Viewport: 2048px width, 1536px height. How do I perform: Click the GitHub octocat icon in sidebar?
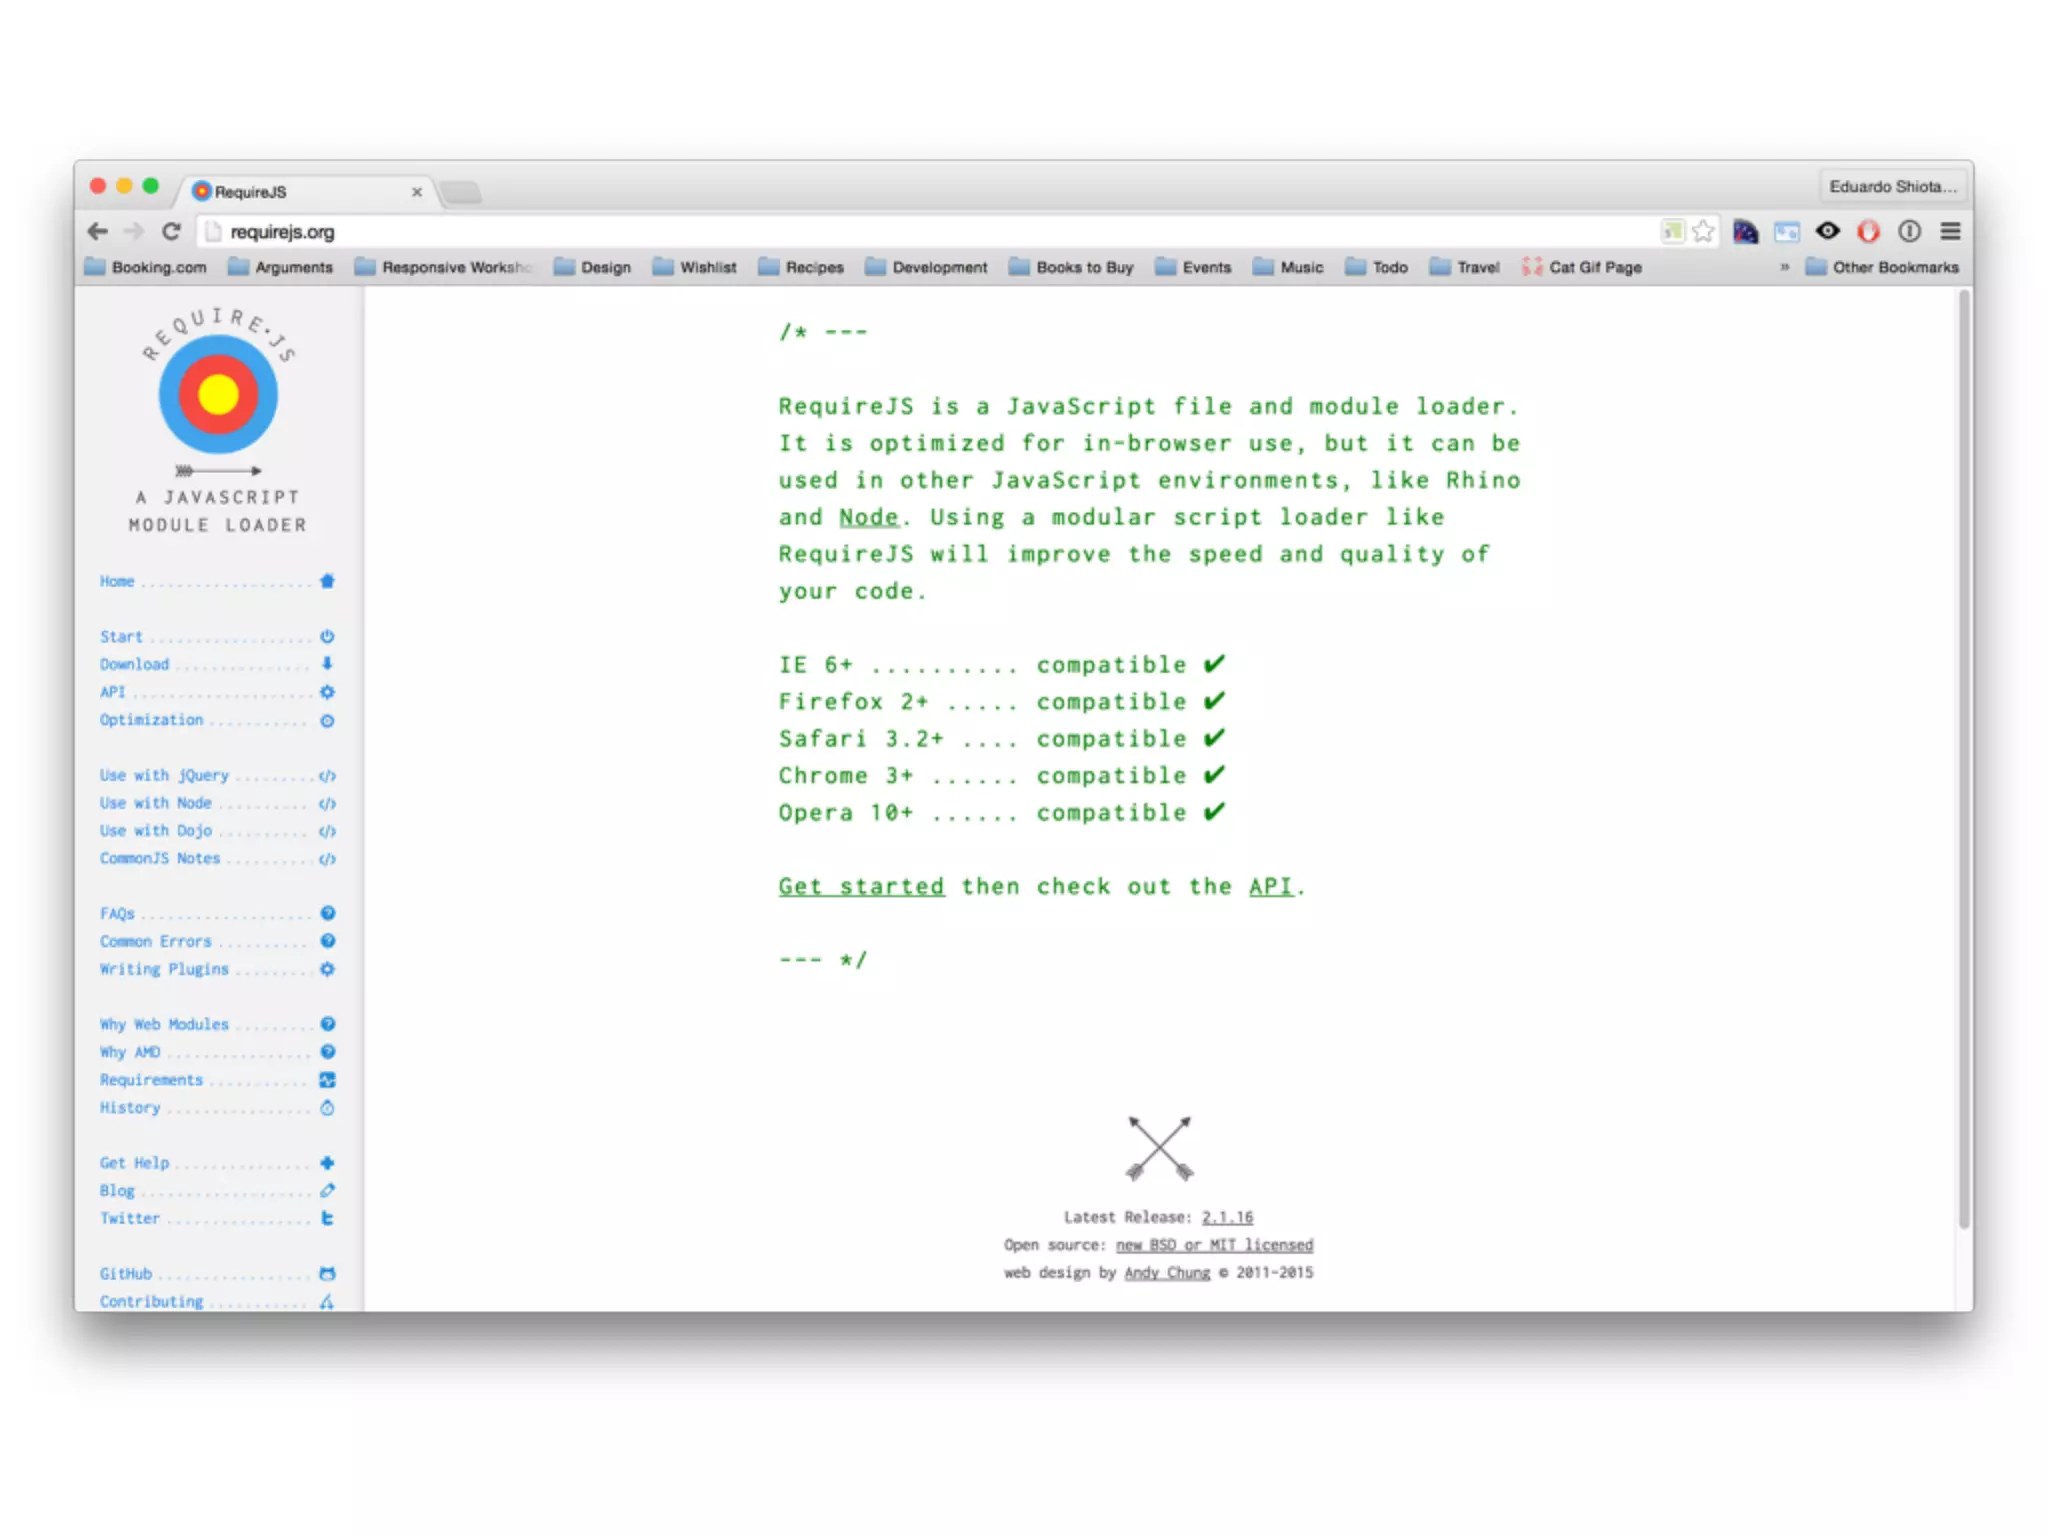coord(327,1273)
